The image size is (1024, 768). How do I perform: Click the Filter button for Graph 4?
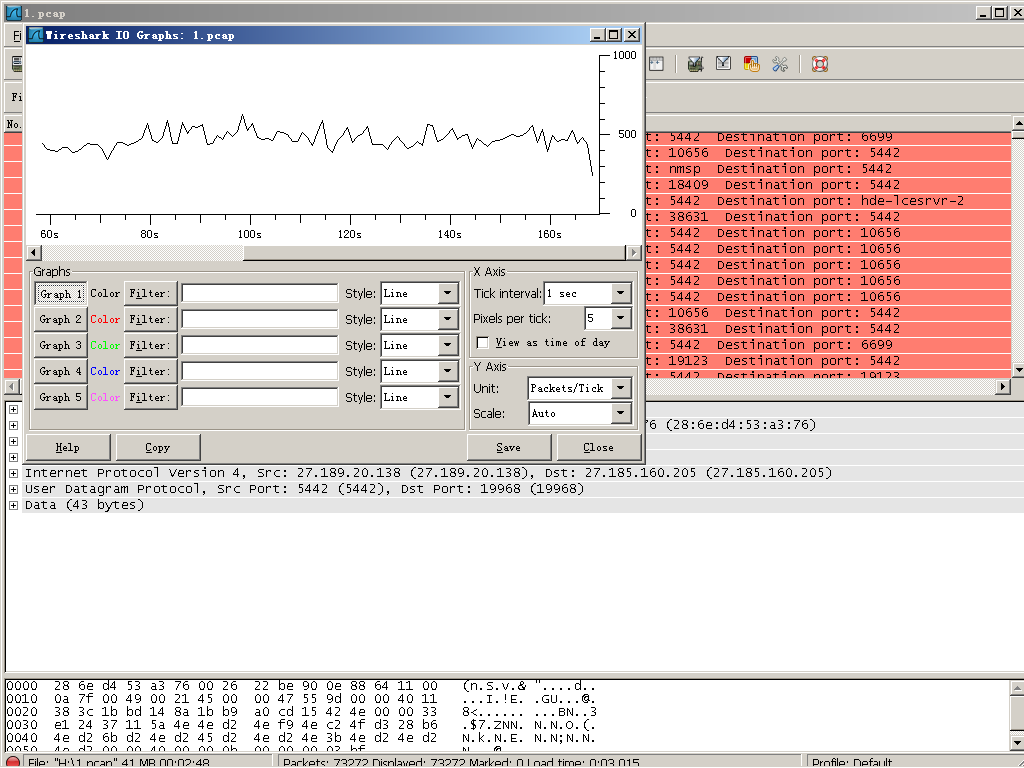pyautogui.click(x=150, y=371)
